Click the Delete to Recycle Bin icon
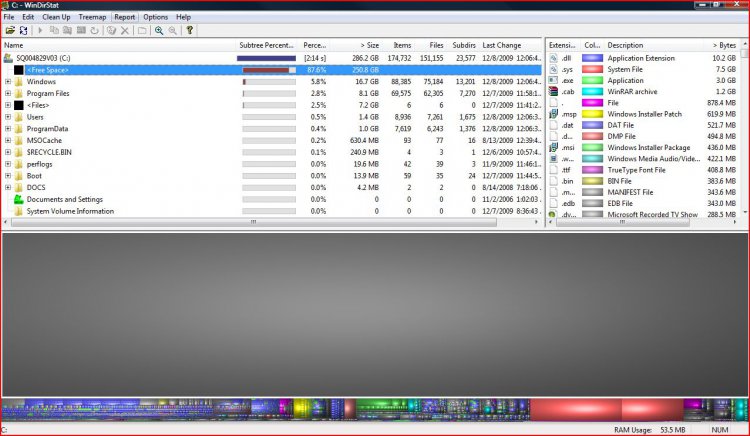This screenshot has height=436, width=750. click(111, 31)
